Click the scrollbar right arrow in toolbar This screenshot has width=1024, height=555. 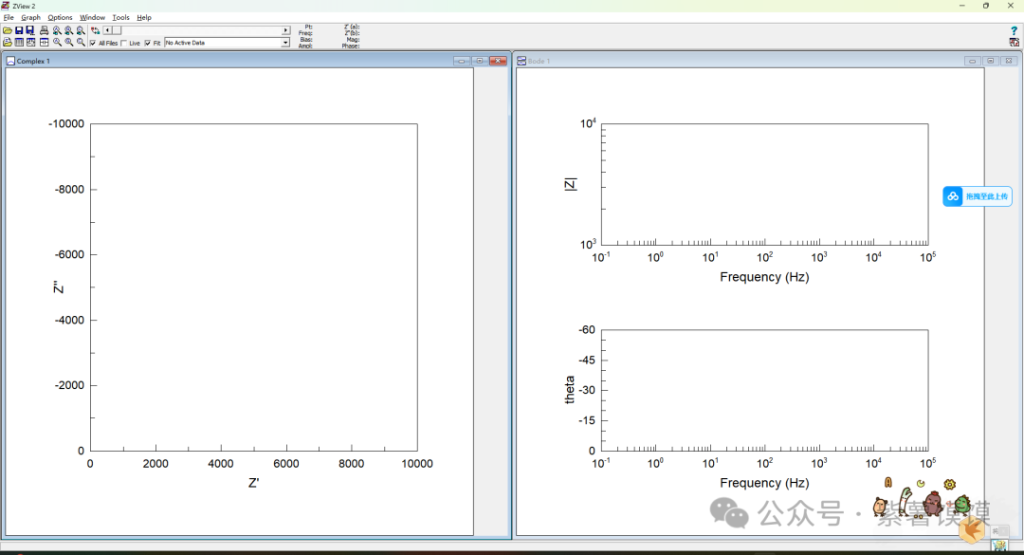tap(286, 31)
